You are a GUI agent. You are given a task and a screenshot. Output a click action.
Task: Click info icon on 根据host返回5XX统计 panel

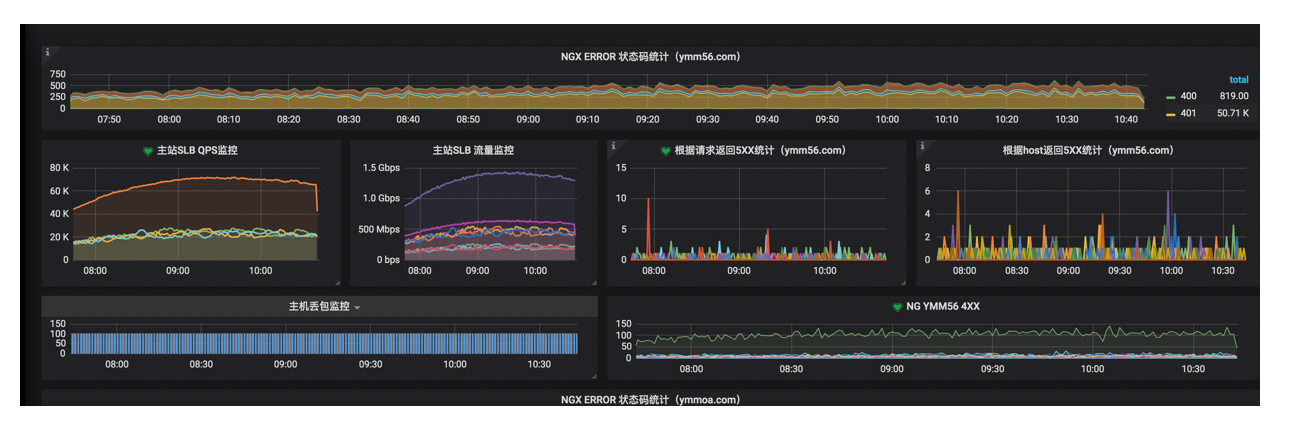[x=922, y=145]
